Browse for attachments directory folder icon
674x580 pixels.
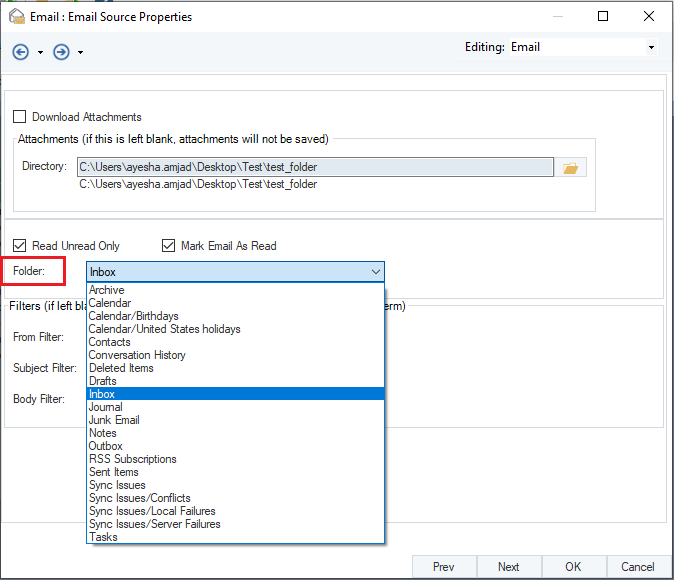pyautogui.click(x=571, y=168)
